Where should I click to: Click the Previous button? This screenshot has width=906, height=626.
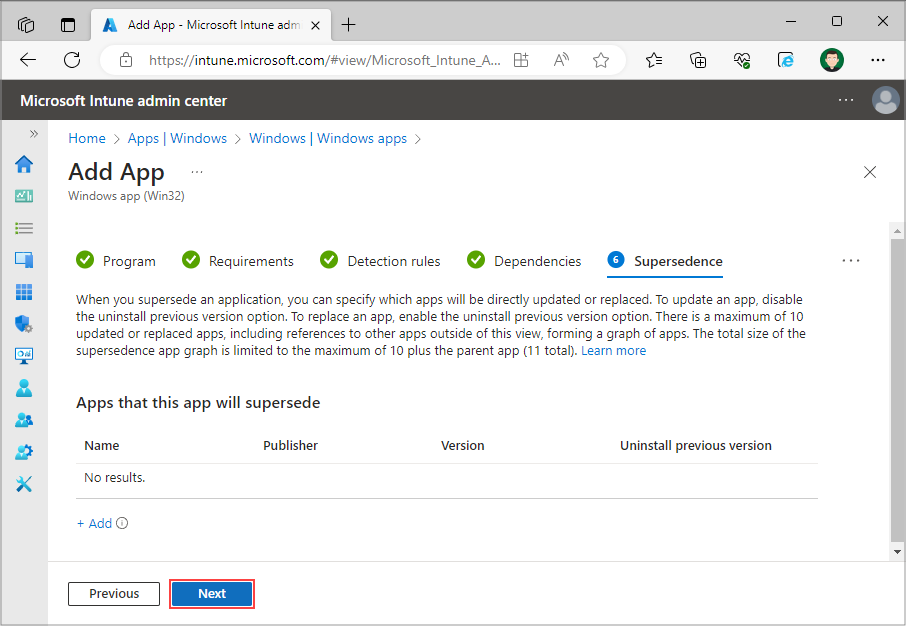point(114,594)
